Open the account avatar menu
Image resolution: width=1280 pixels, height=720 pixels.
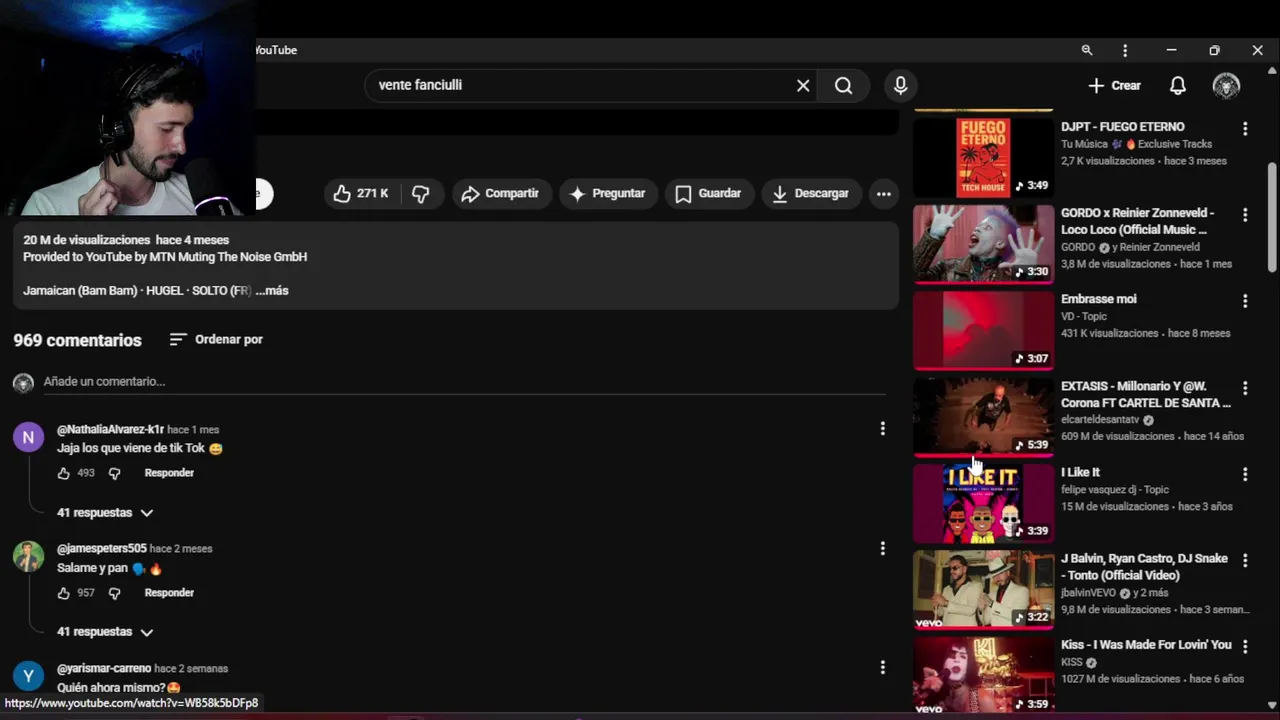(1226, 86)
